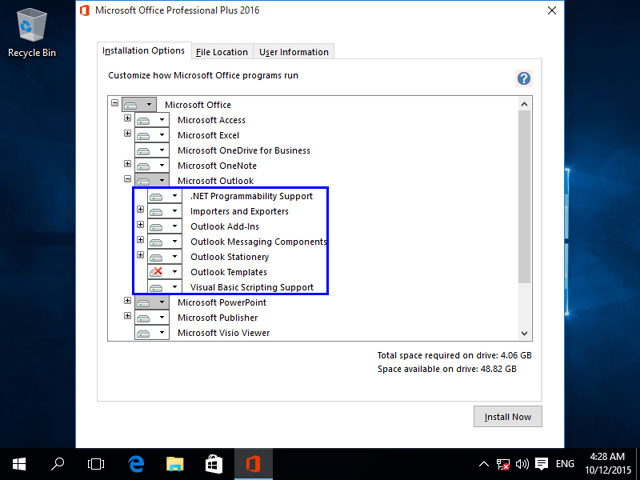This screenshot has height=480, width=640.
Task: Select the Recycle Bin desktop icon
Action: tap(32, 33)
